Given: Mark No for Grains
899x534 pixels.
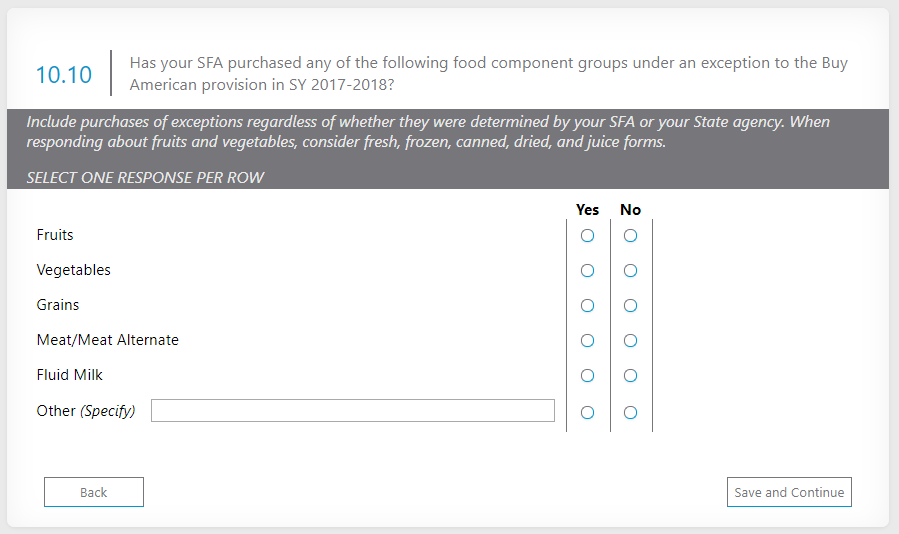Looking at the screenshot, I should pos(630,306).
